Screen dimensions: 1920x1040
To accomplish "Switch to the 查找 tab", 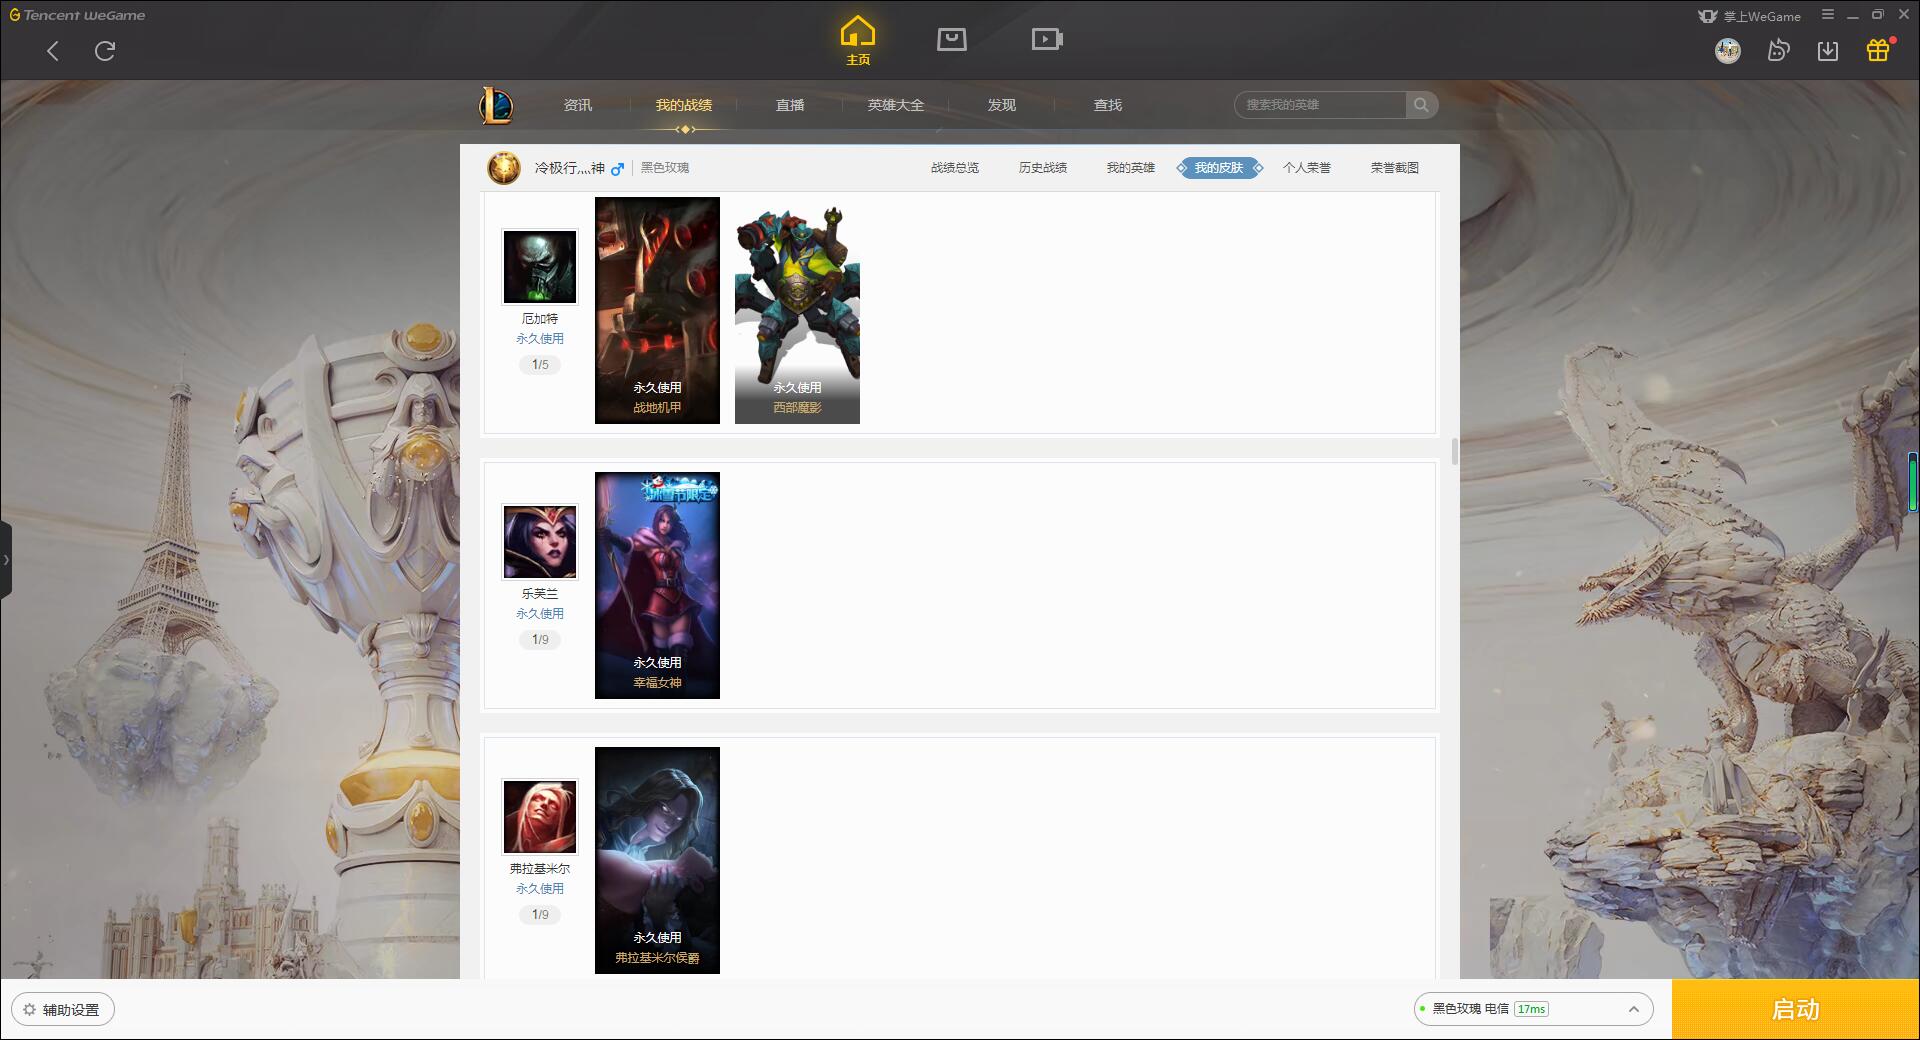I will tap(1108, 105).
